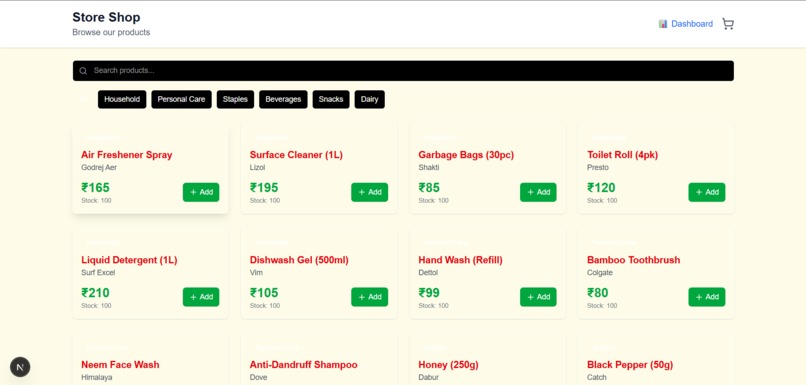The height and width of the screenshot is (385, 806).
Task: Select the Dishwash Gel (500ml) title
Action: coord(299,260)
